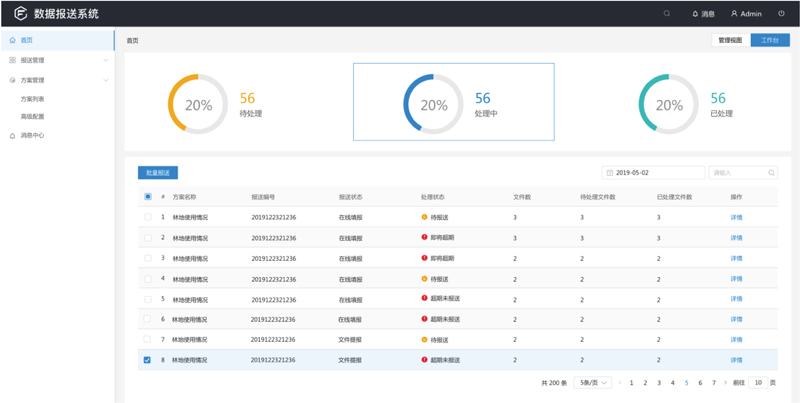The height and width of the screenshot is (403, 800).
Task: Go to page 7
Action: coord(714,383)
